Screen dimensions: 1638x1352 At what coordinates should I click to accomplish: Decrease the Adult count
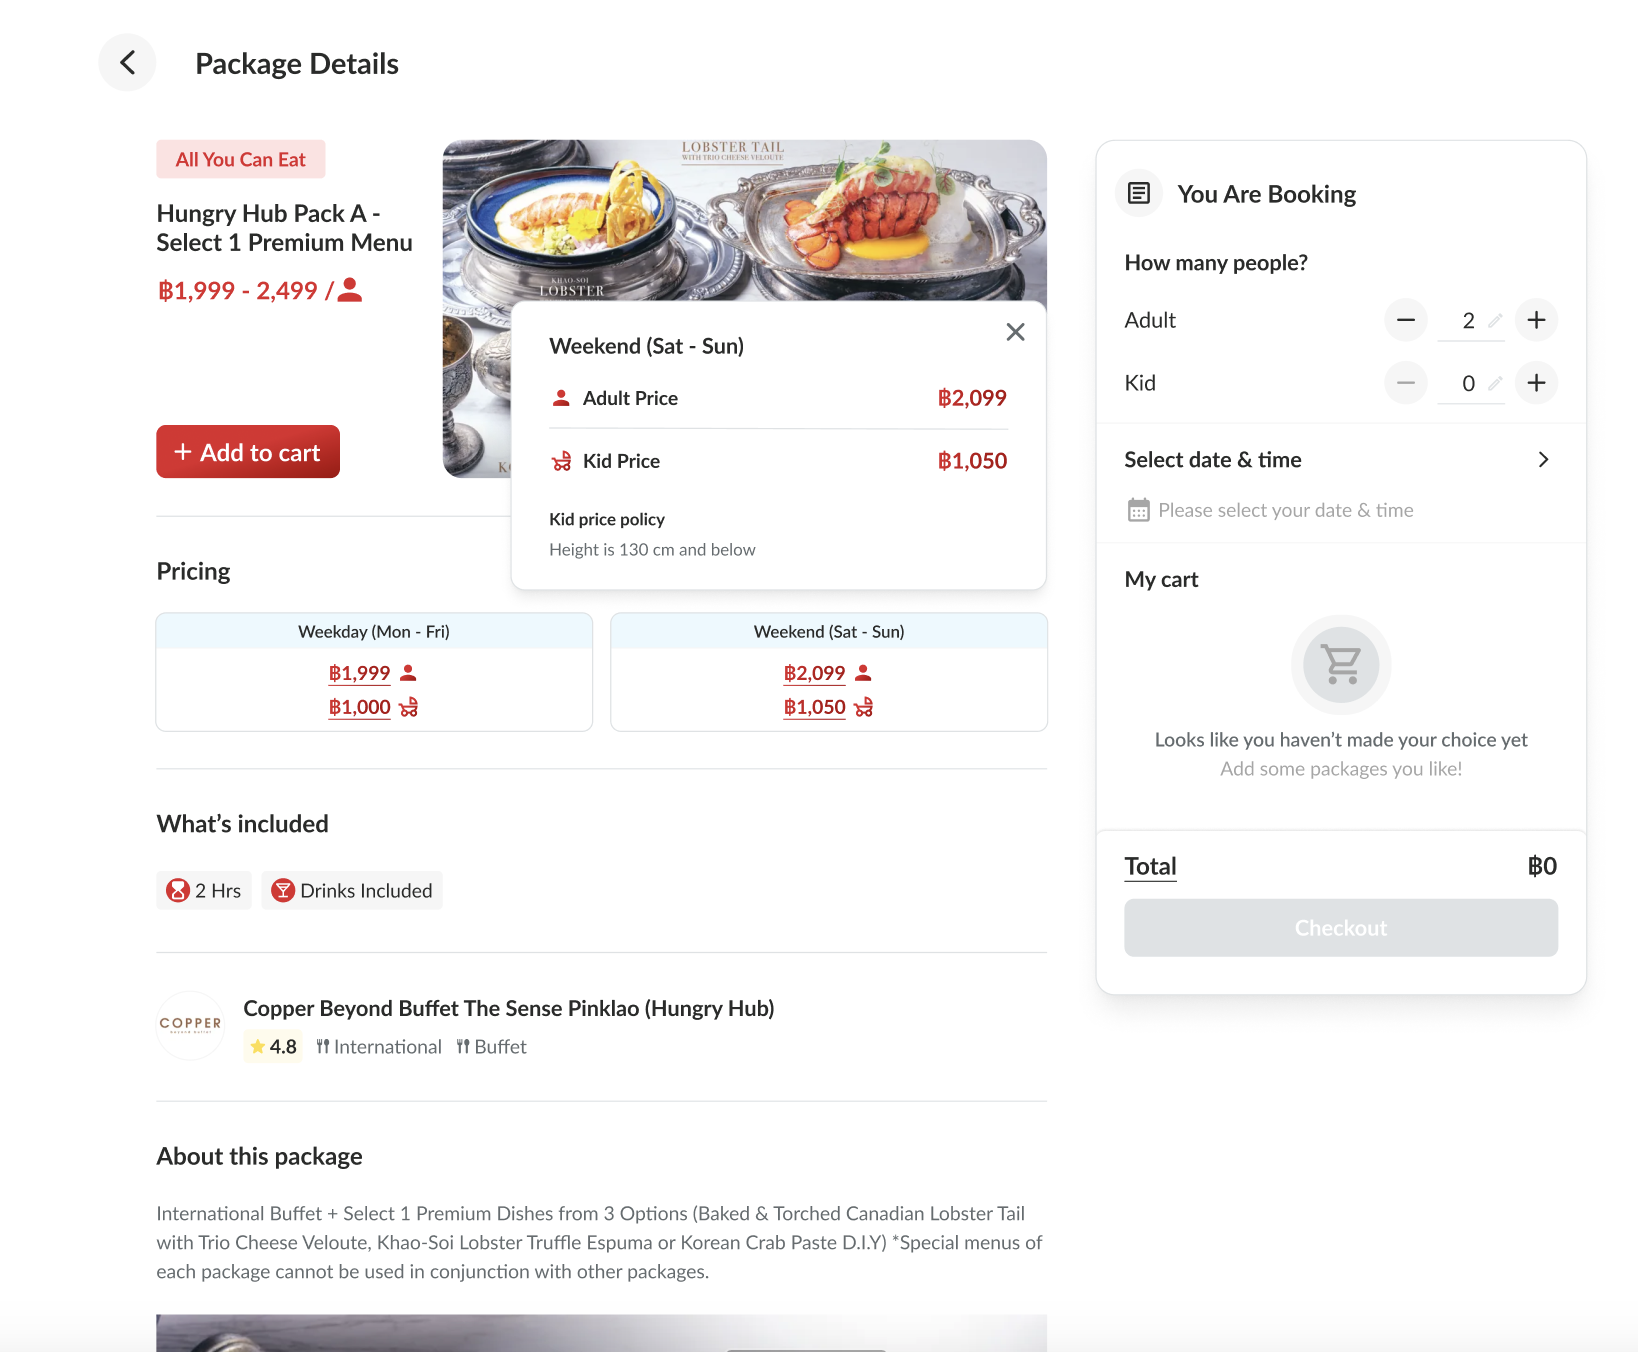click(x=1405, y=320)
